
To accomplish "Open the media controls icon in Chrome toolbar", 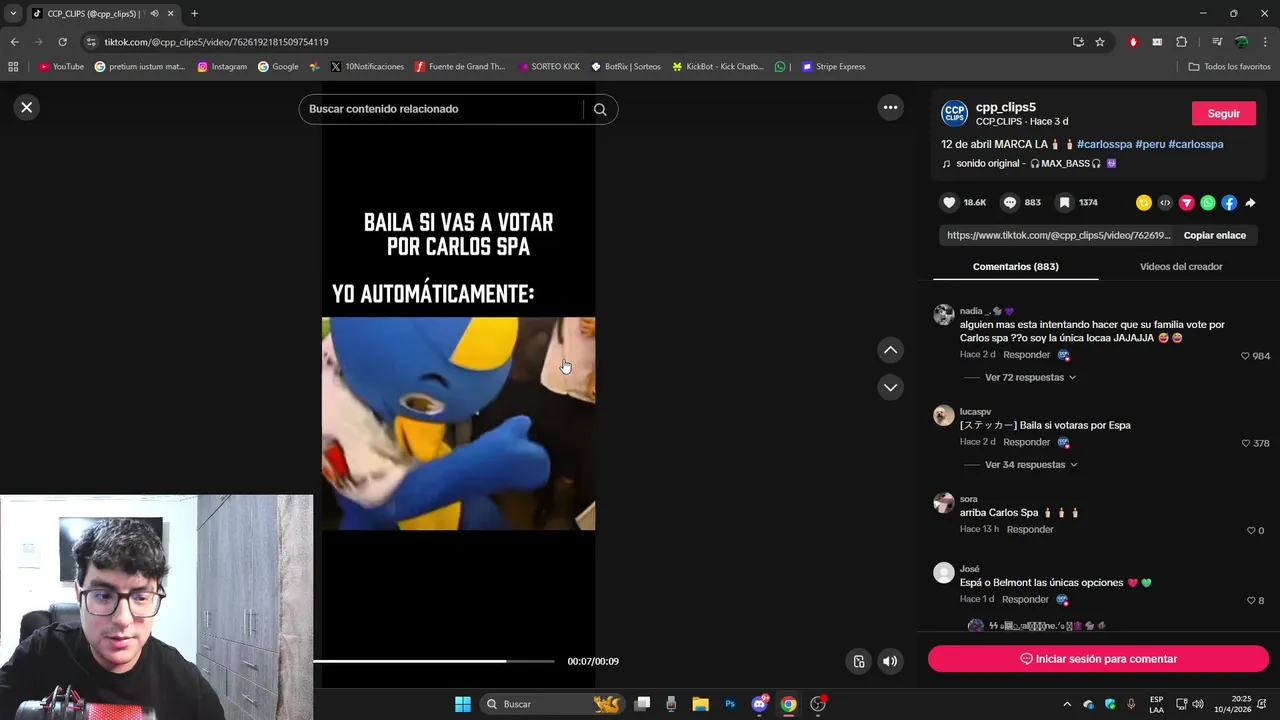I will [1217, 42].
